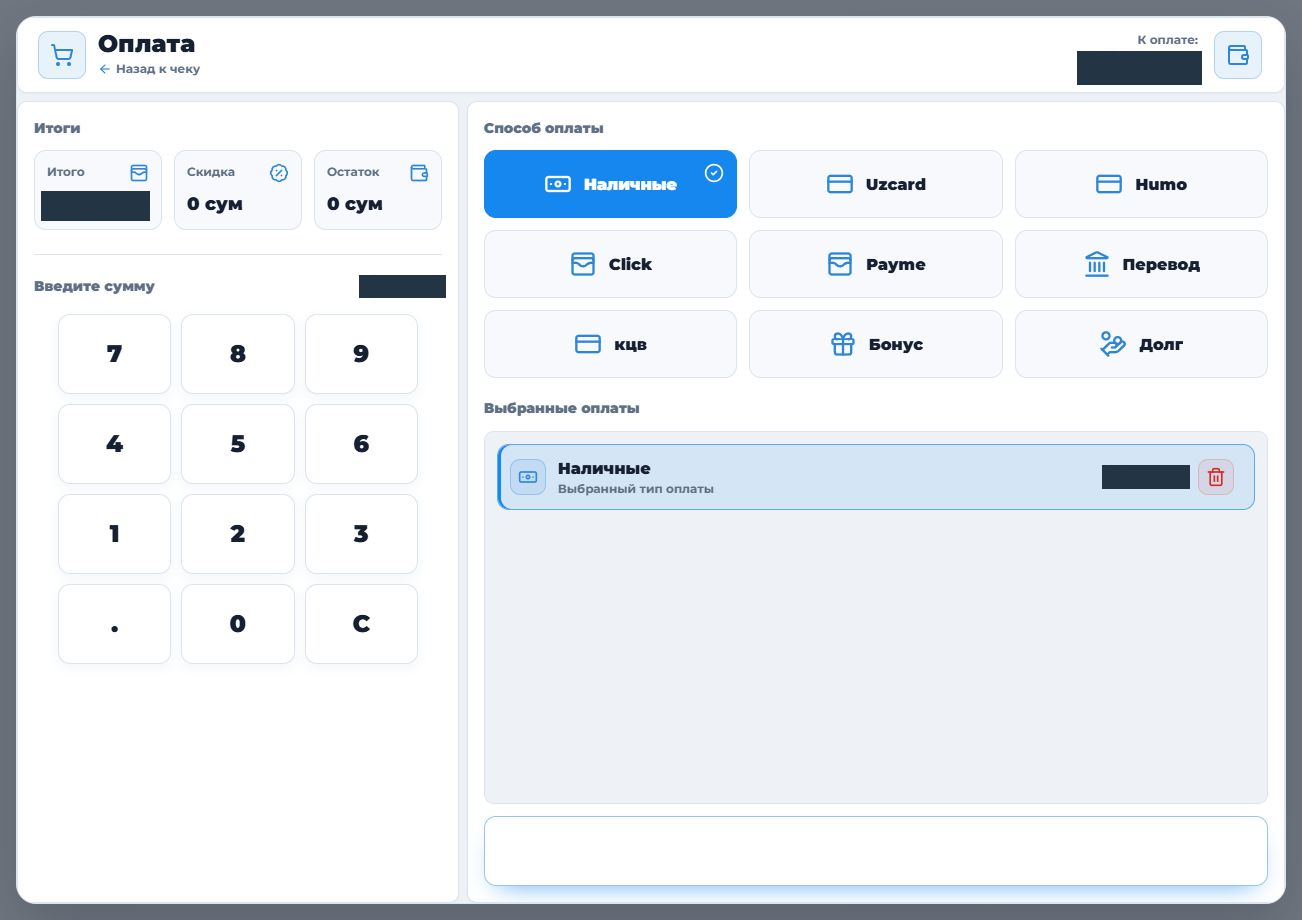Select the Долг debt payment option
Viewport: 1302px width, 920px height.
tap(1141, 344)
